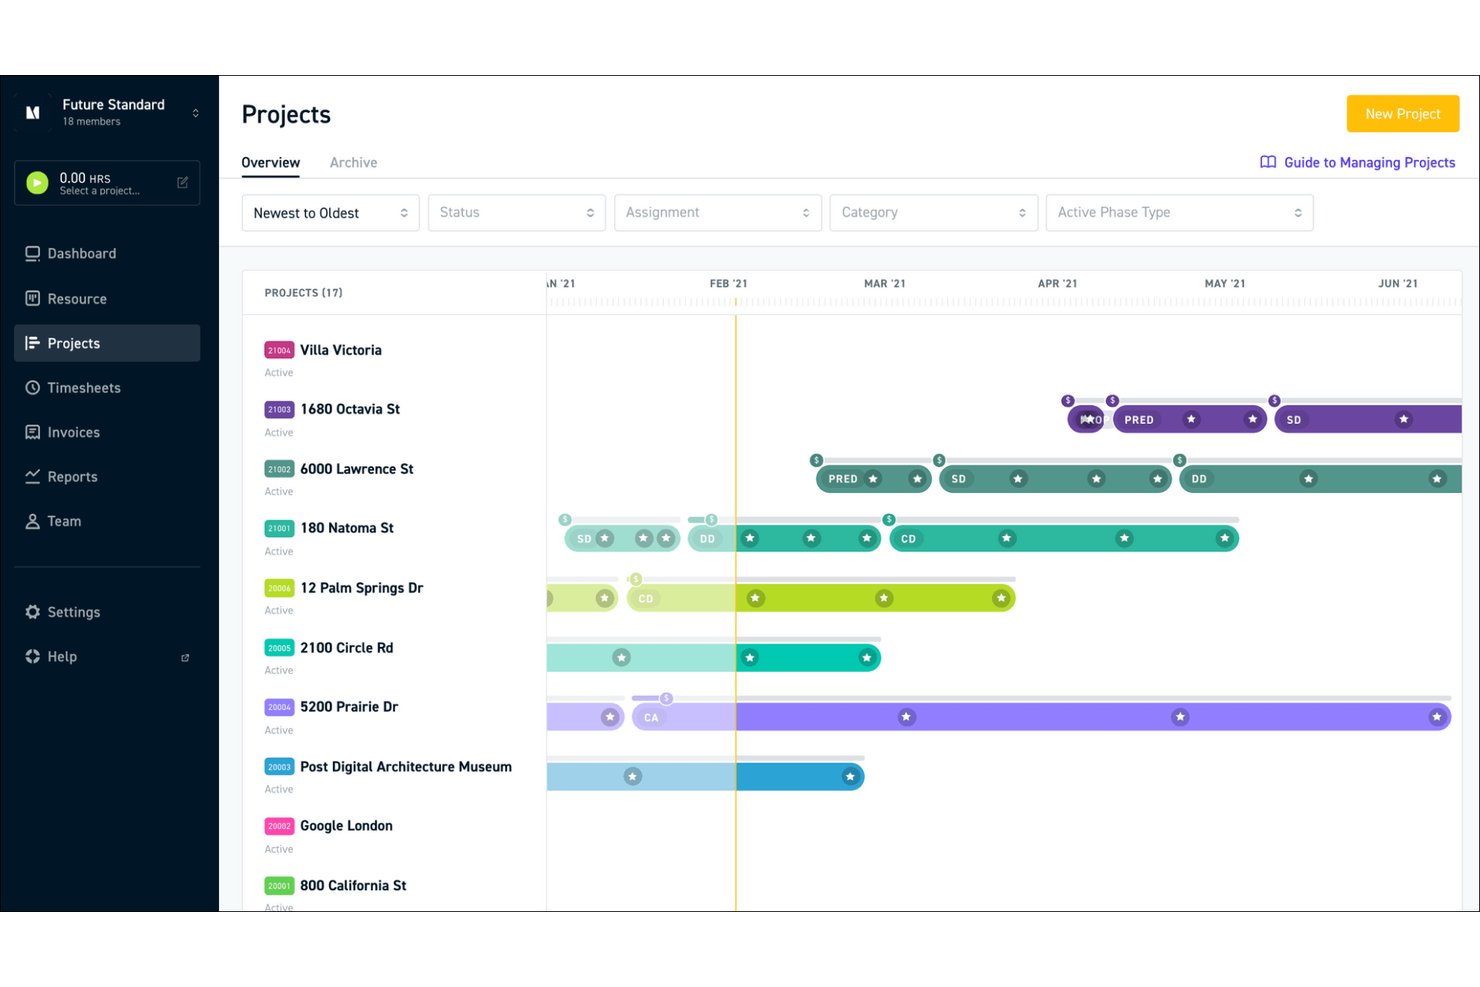This screenshot has height=987, width=1480.
Task: Click the guide book icon
Action: pyautogui.click(x=1268, y=162)
